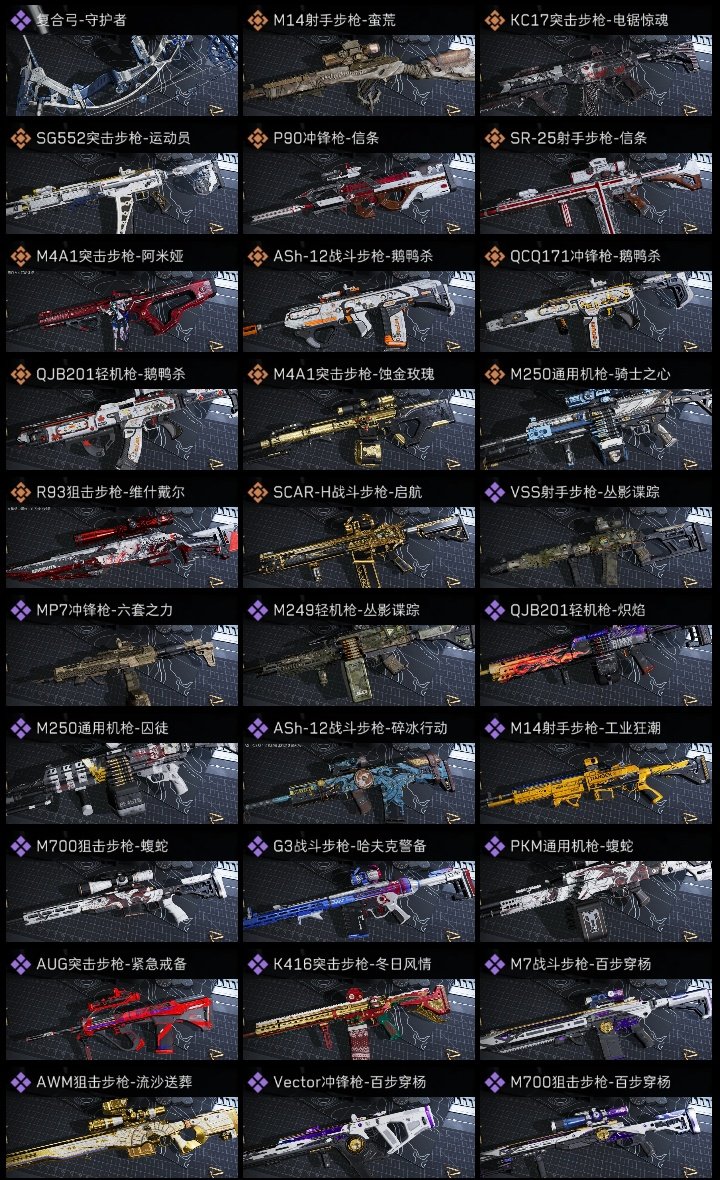The height and width of the screenshot is (1180, 720).
Task: Choose the M14射手步枪-工业狂潮 yellow rifle image
Action: point(596,783)
